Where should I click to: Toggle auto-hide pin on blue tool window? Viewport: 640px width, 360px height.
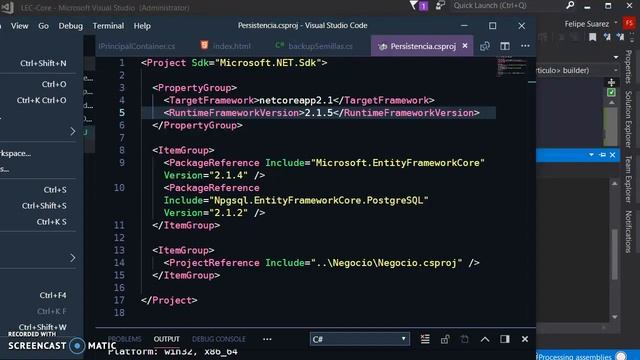[x=602, y=155]
